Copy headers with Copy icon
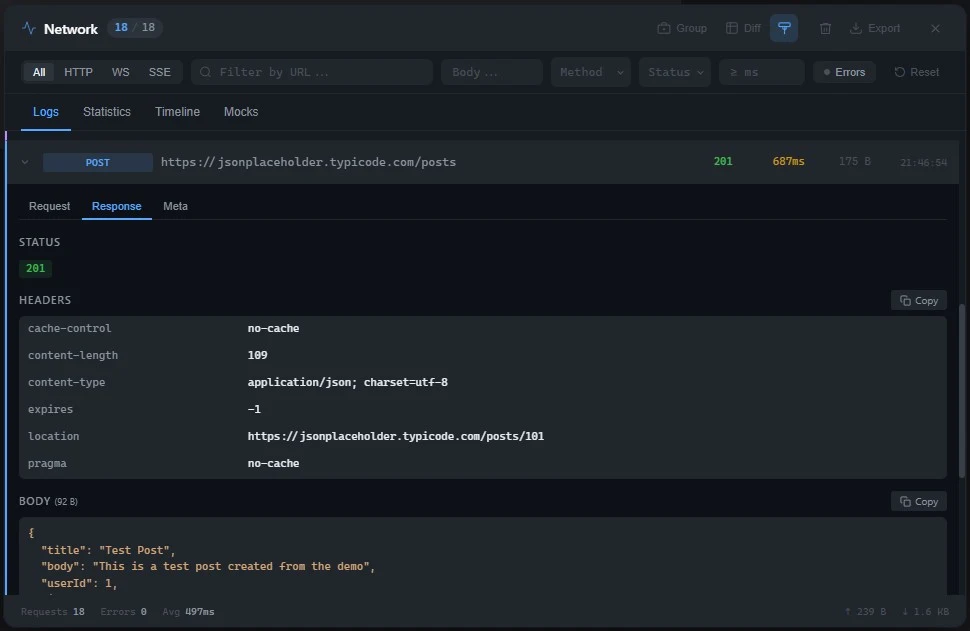Screen dimensions: 970x631 (x=905, y=301)
